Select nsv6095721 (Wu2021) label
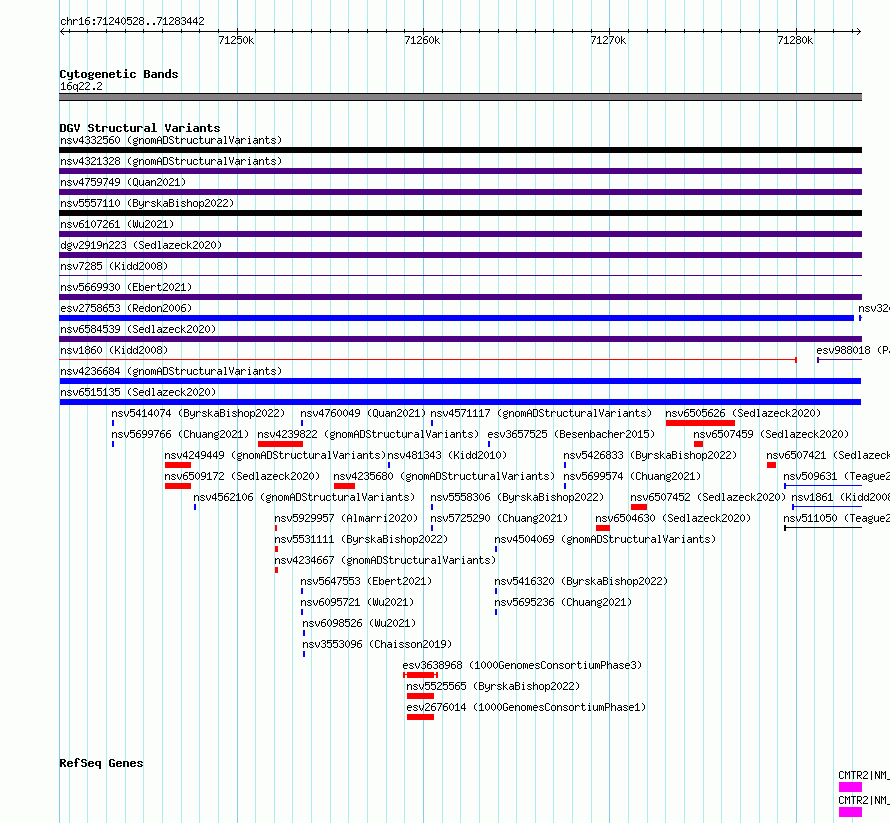 357,602
